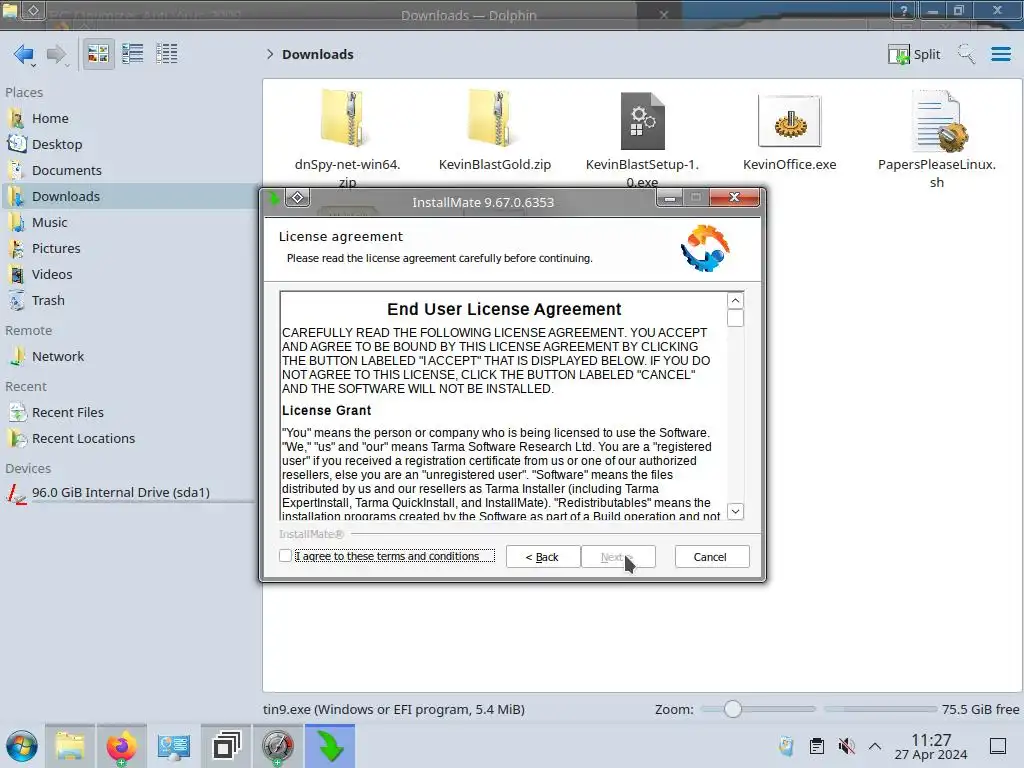Open file manager from taskbar
1024x768 pixels.
(70, 746)
